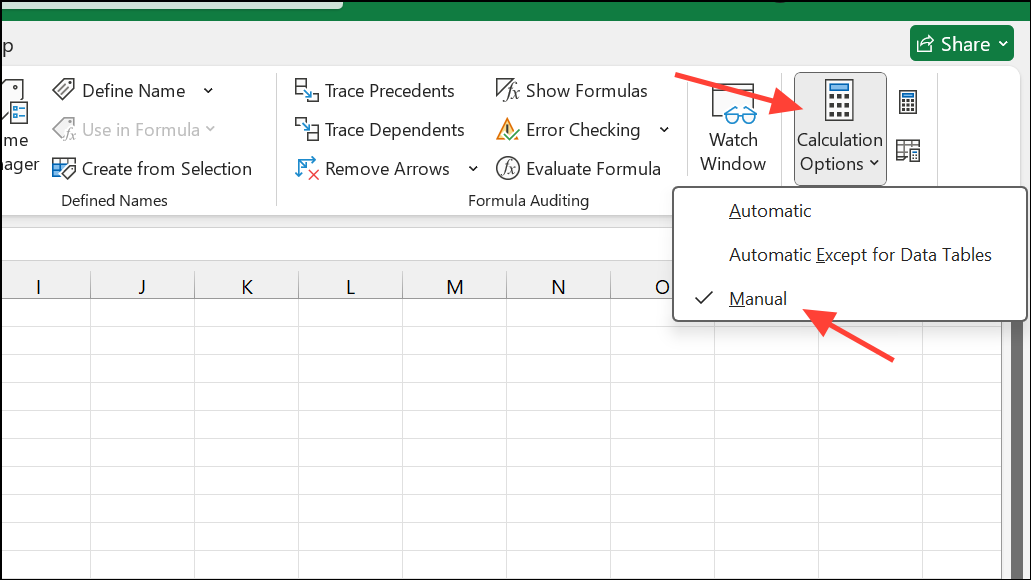This screenshot has width=1031, height=580.
Task: Select Automatic Except for Data Tables
Action: pos(860,255)
